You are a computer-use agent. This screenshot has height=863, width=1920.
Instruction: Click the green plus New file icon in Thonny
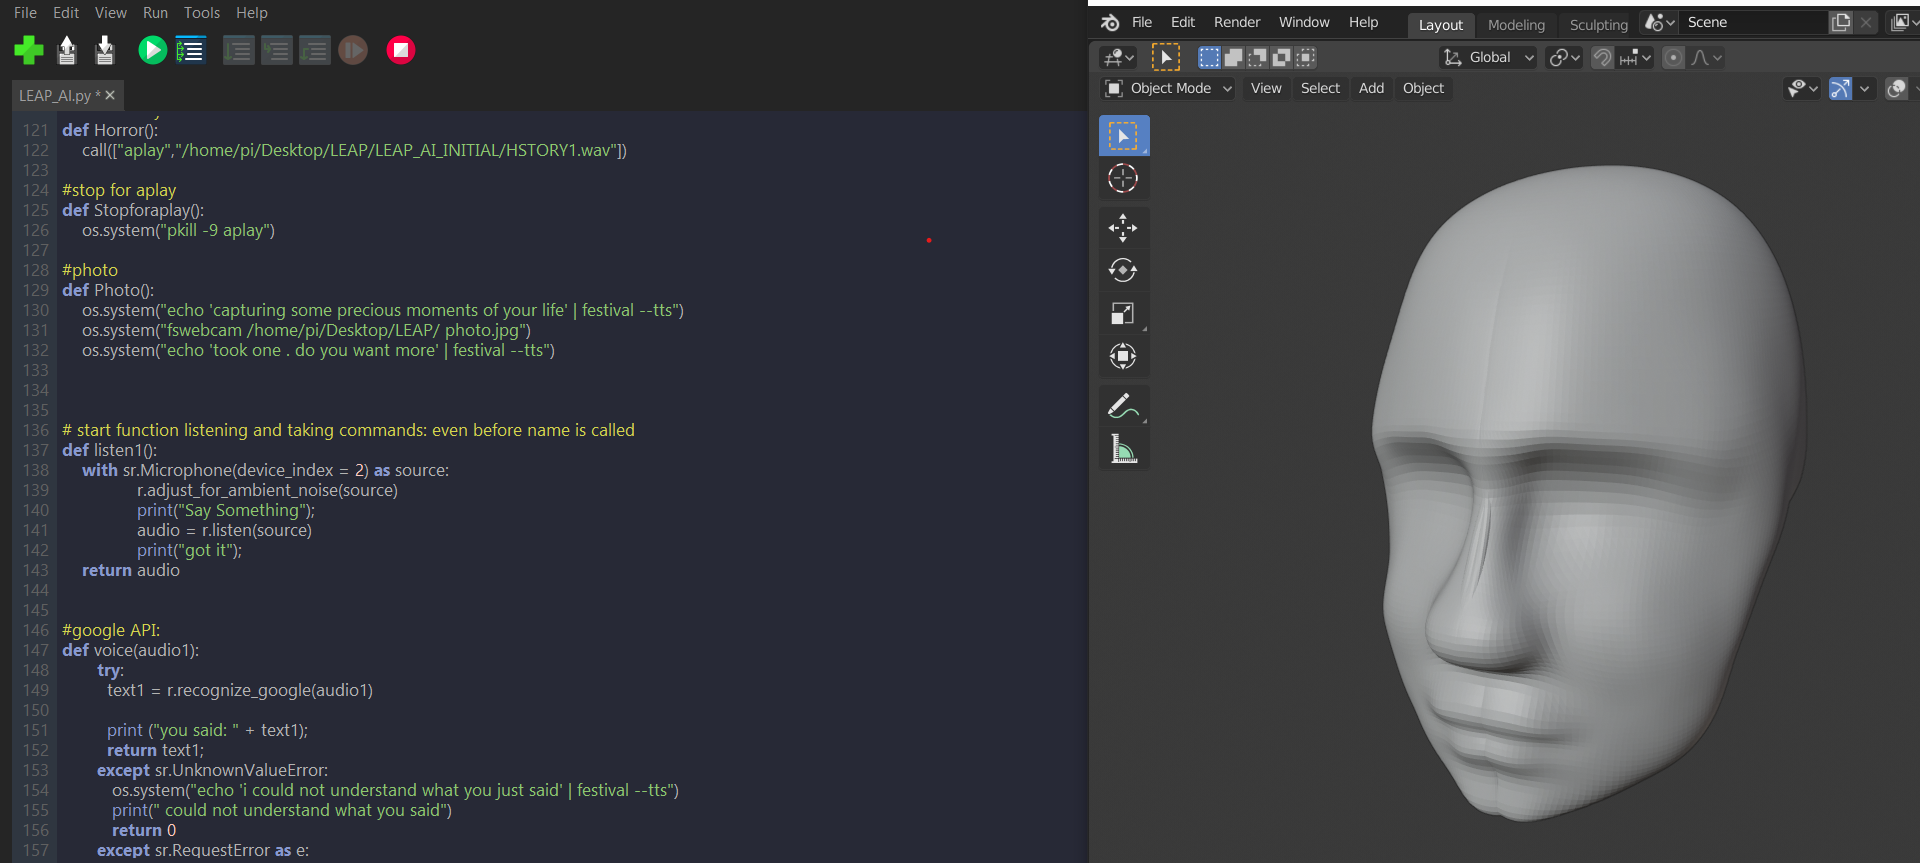pos(29,50)
